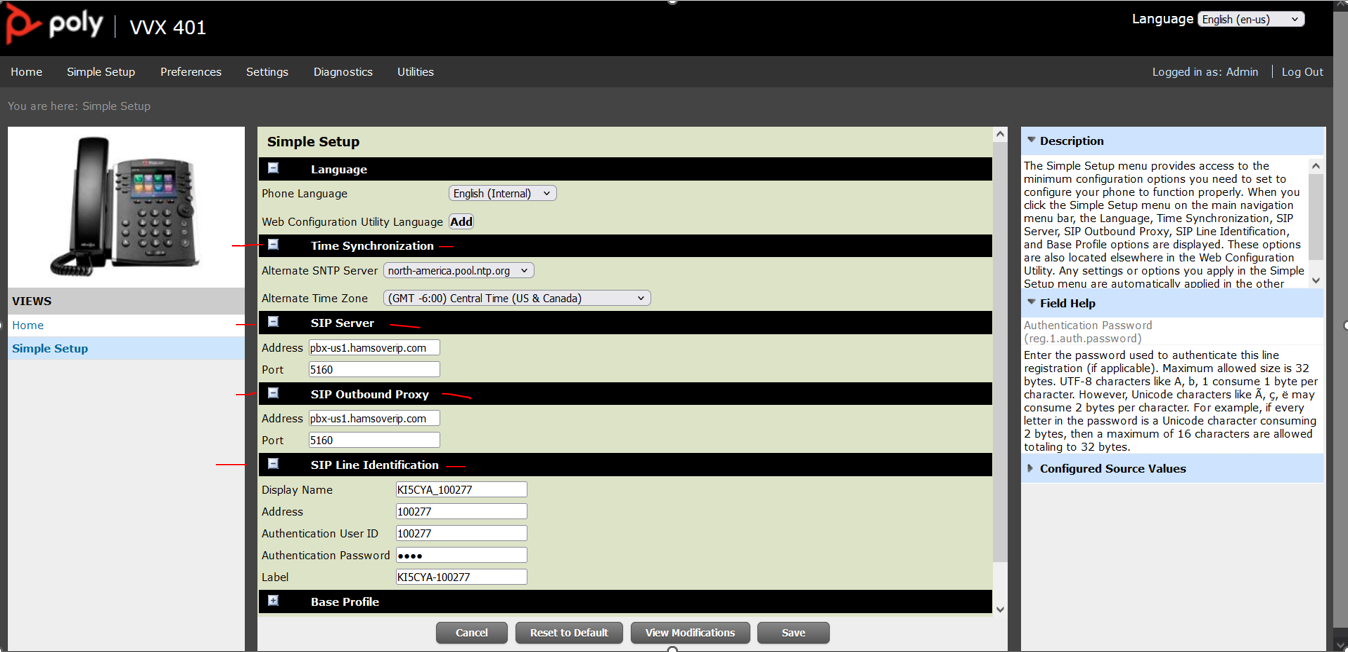The image size is (1348, 652).
Task: Click the Save button
Action: point(793,633)
